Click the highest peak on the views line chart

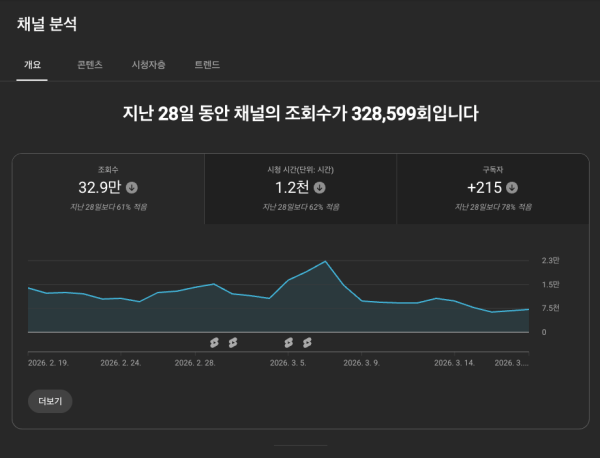click(326, 261)
